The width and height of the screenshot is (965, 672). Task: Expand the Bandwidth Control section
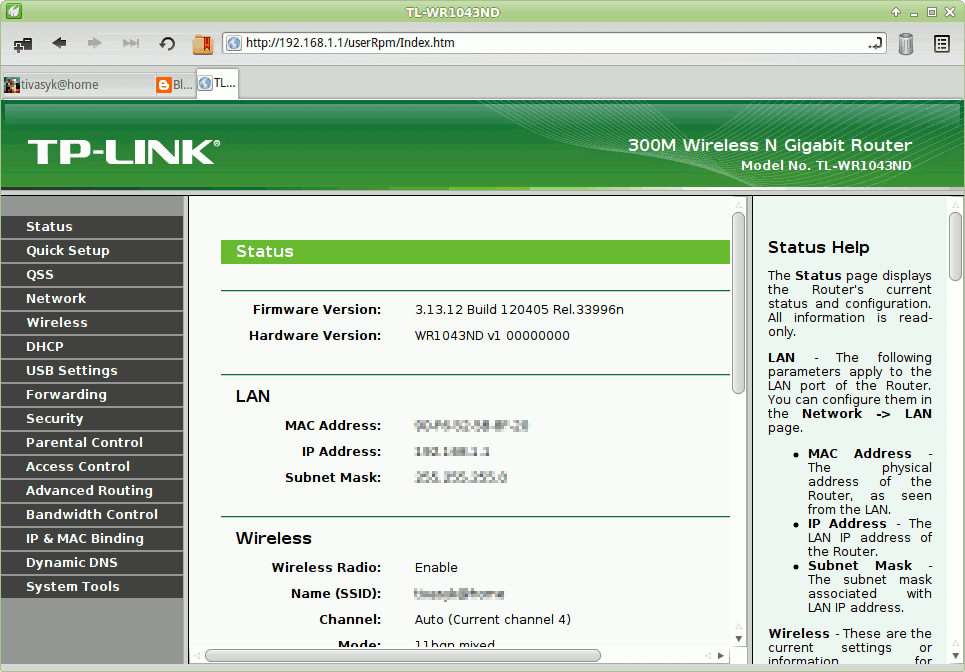click(x=92, y=514)
